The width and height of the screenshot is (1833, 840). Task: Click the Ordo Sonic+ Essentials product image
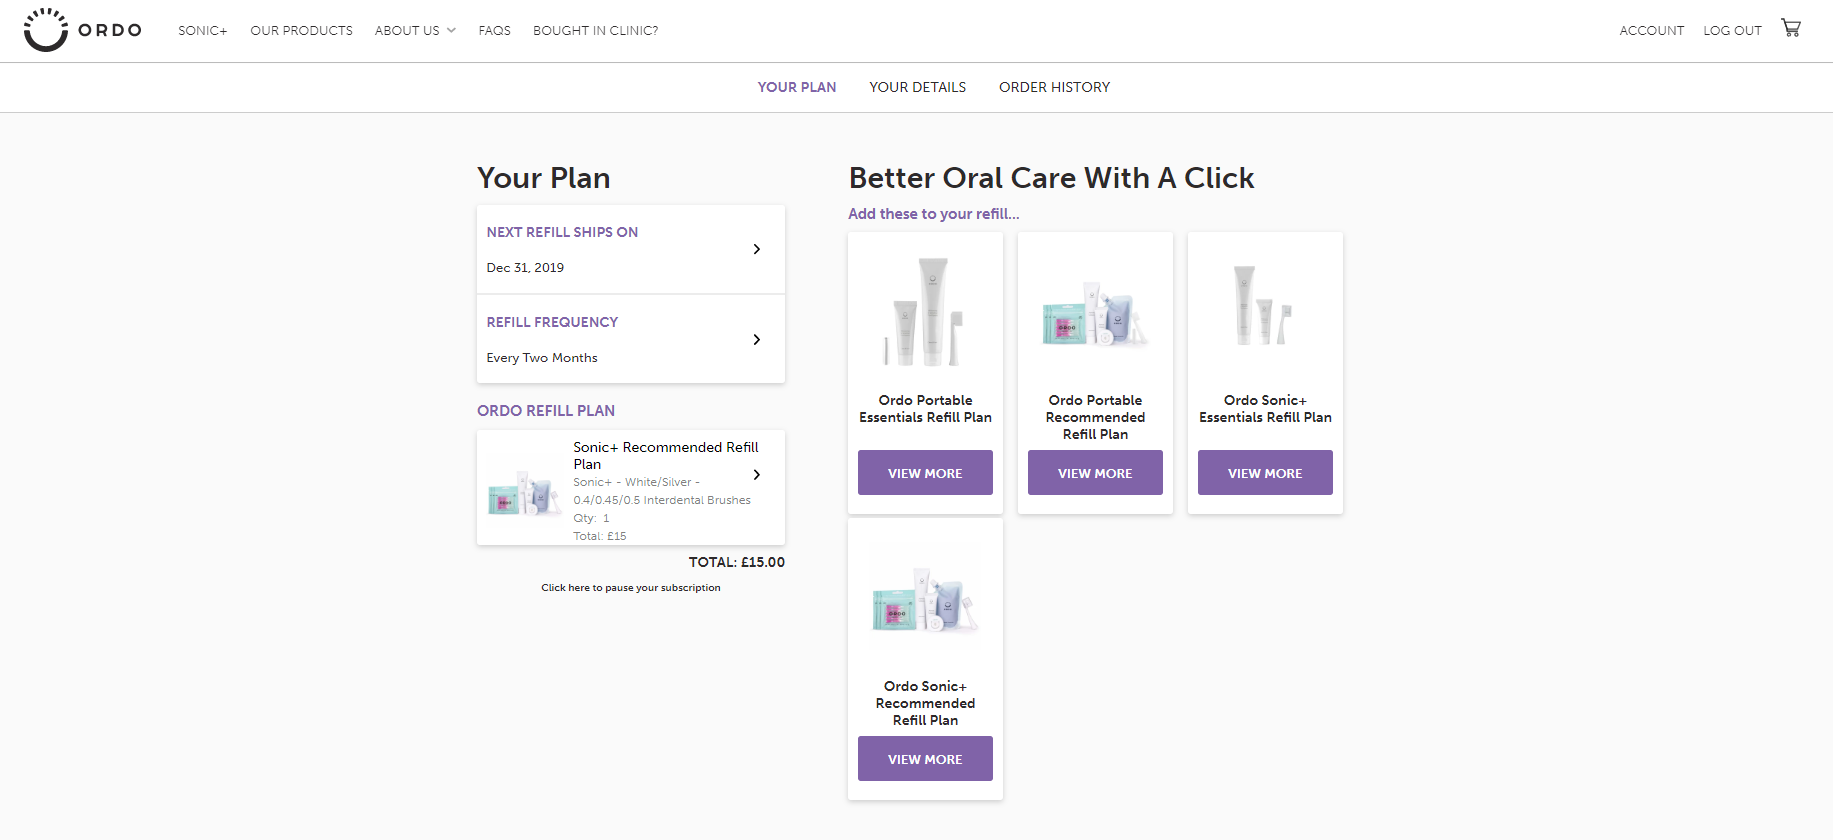tap(1263, 305)
